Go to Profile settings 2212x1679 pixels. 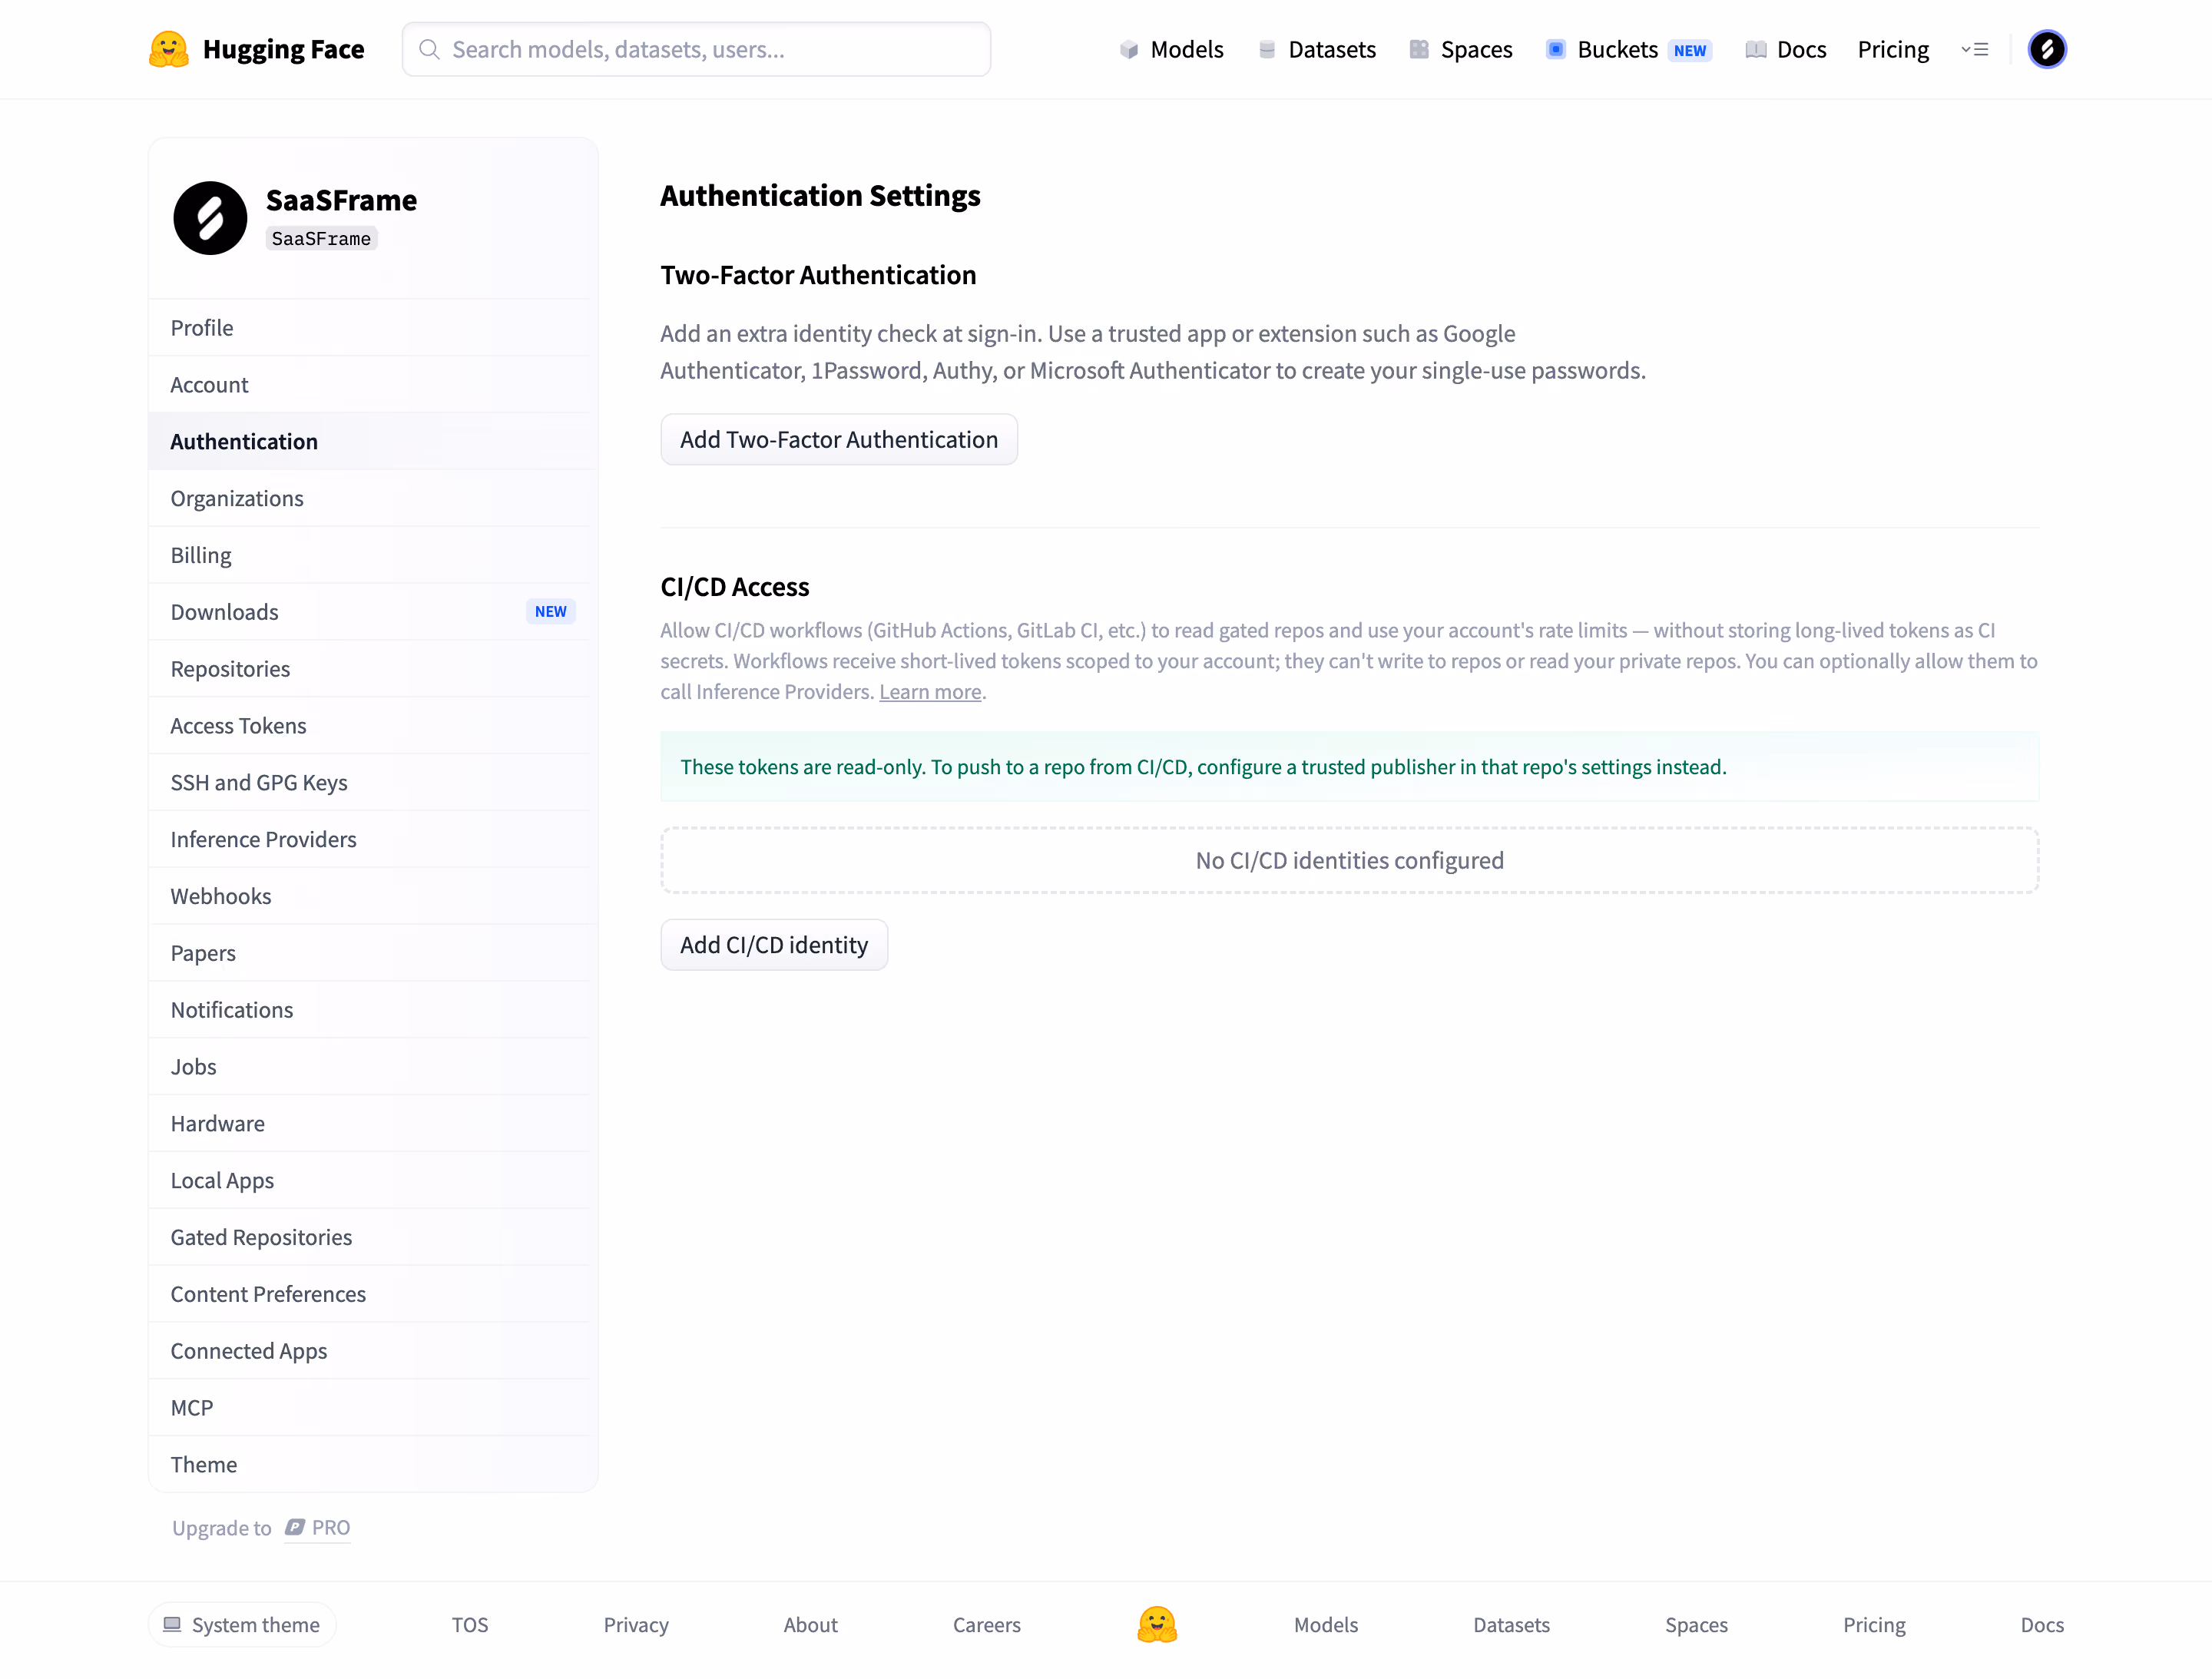point(373,328)
